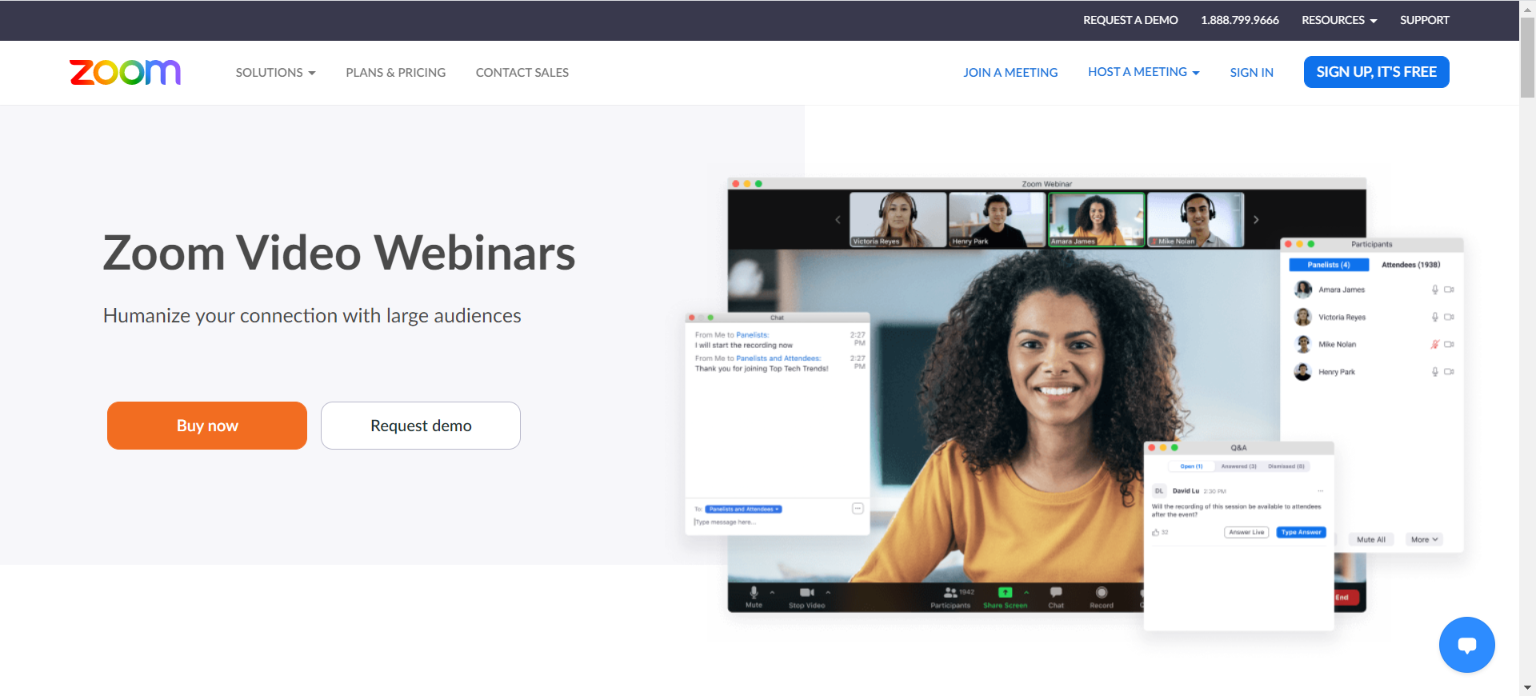This screenshot has height=696, width=1536.
Task: Open the More dropdown in Participants panel
Action: coord(1424,539)
